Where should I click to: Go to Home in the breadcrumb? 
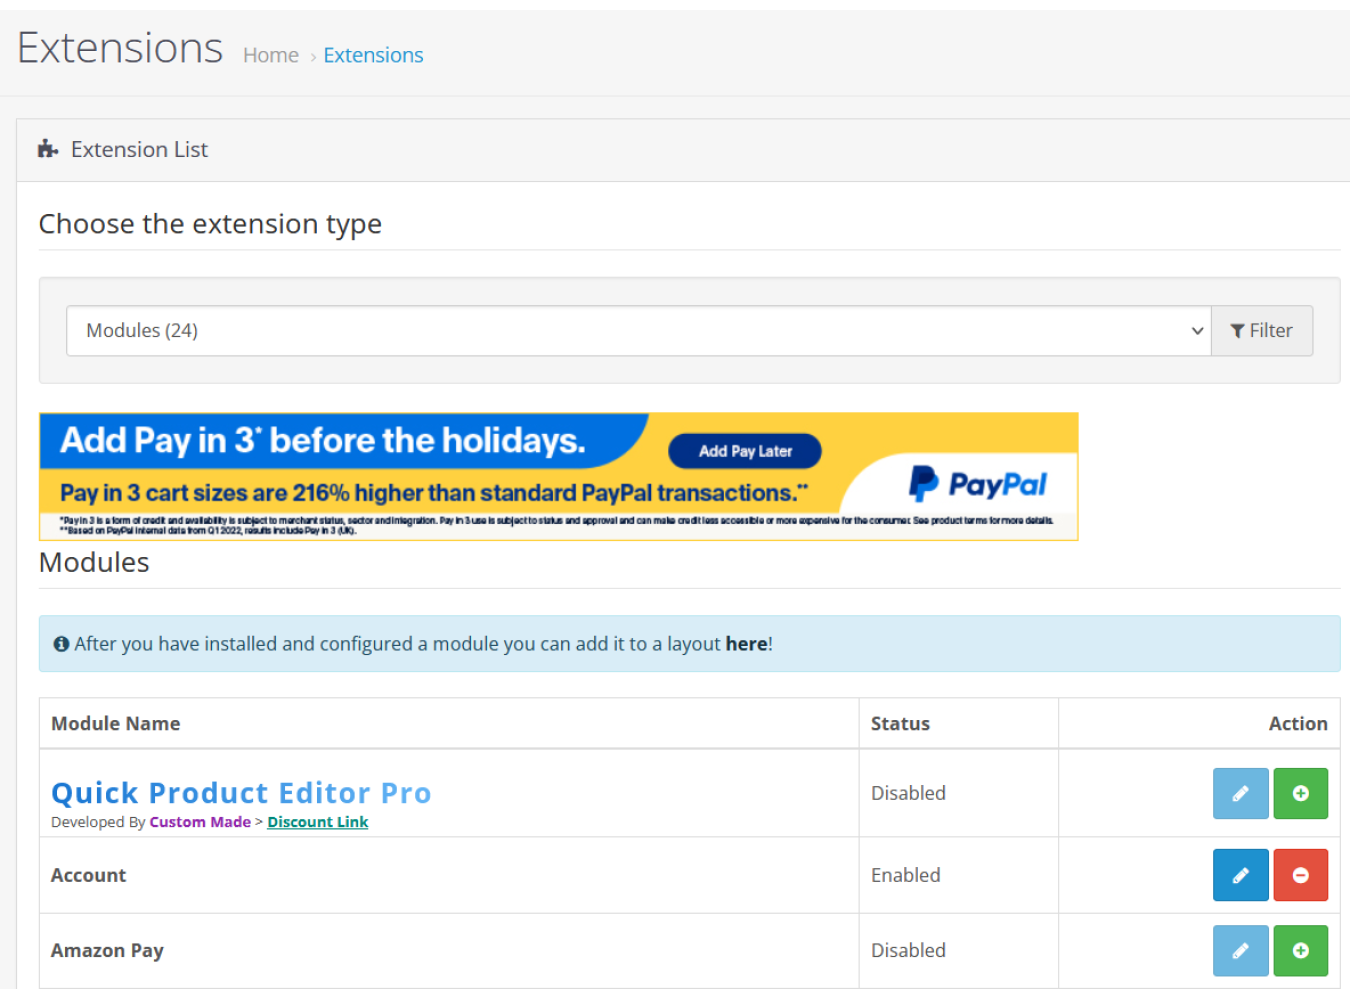271,55
